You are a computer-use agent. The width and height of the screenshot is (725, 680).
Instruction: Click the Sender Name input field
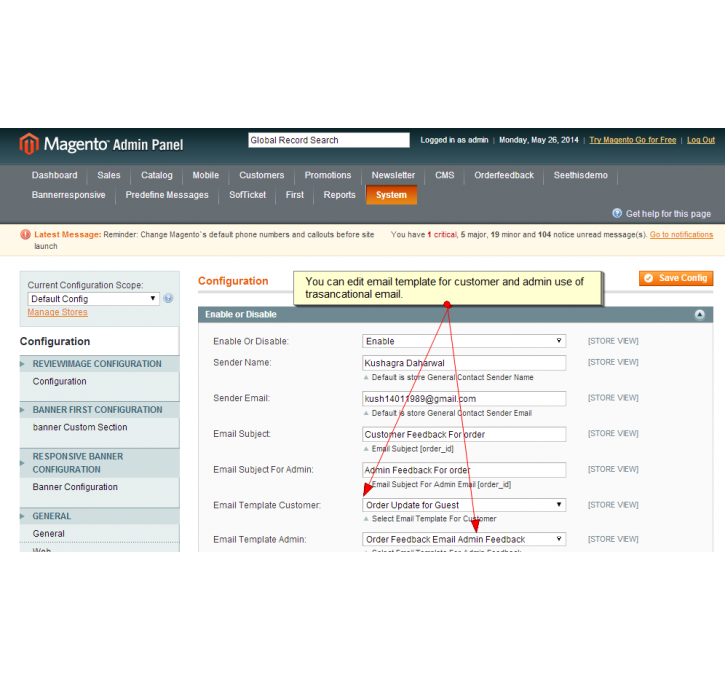pyautogui.click(x=464, y=363)
